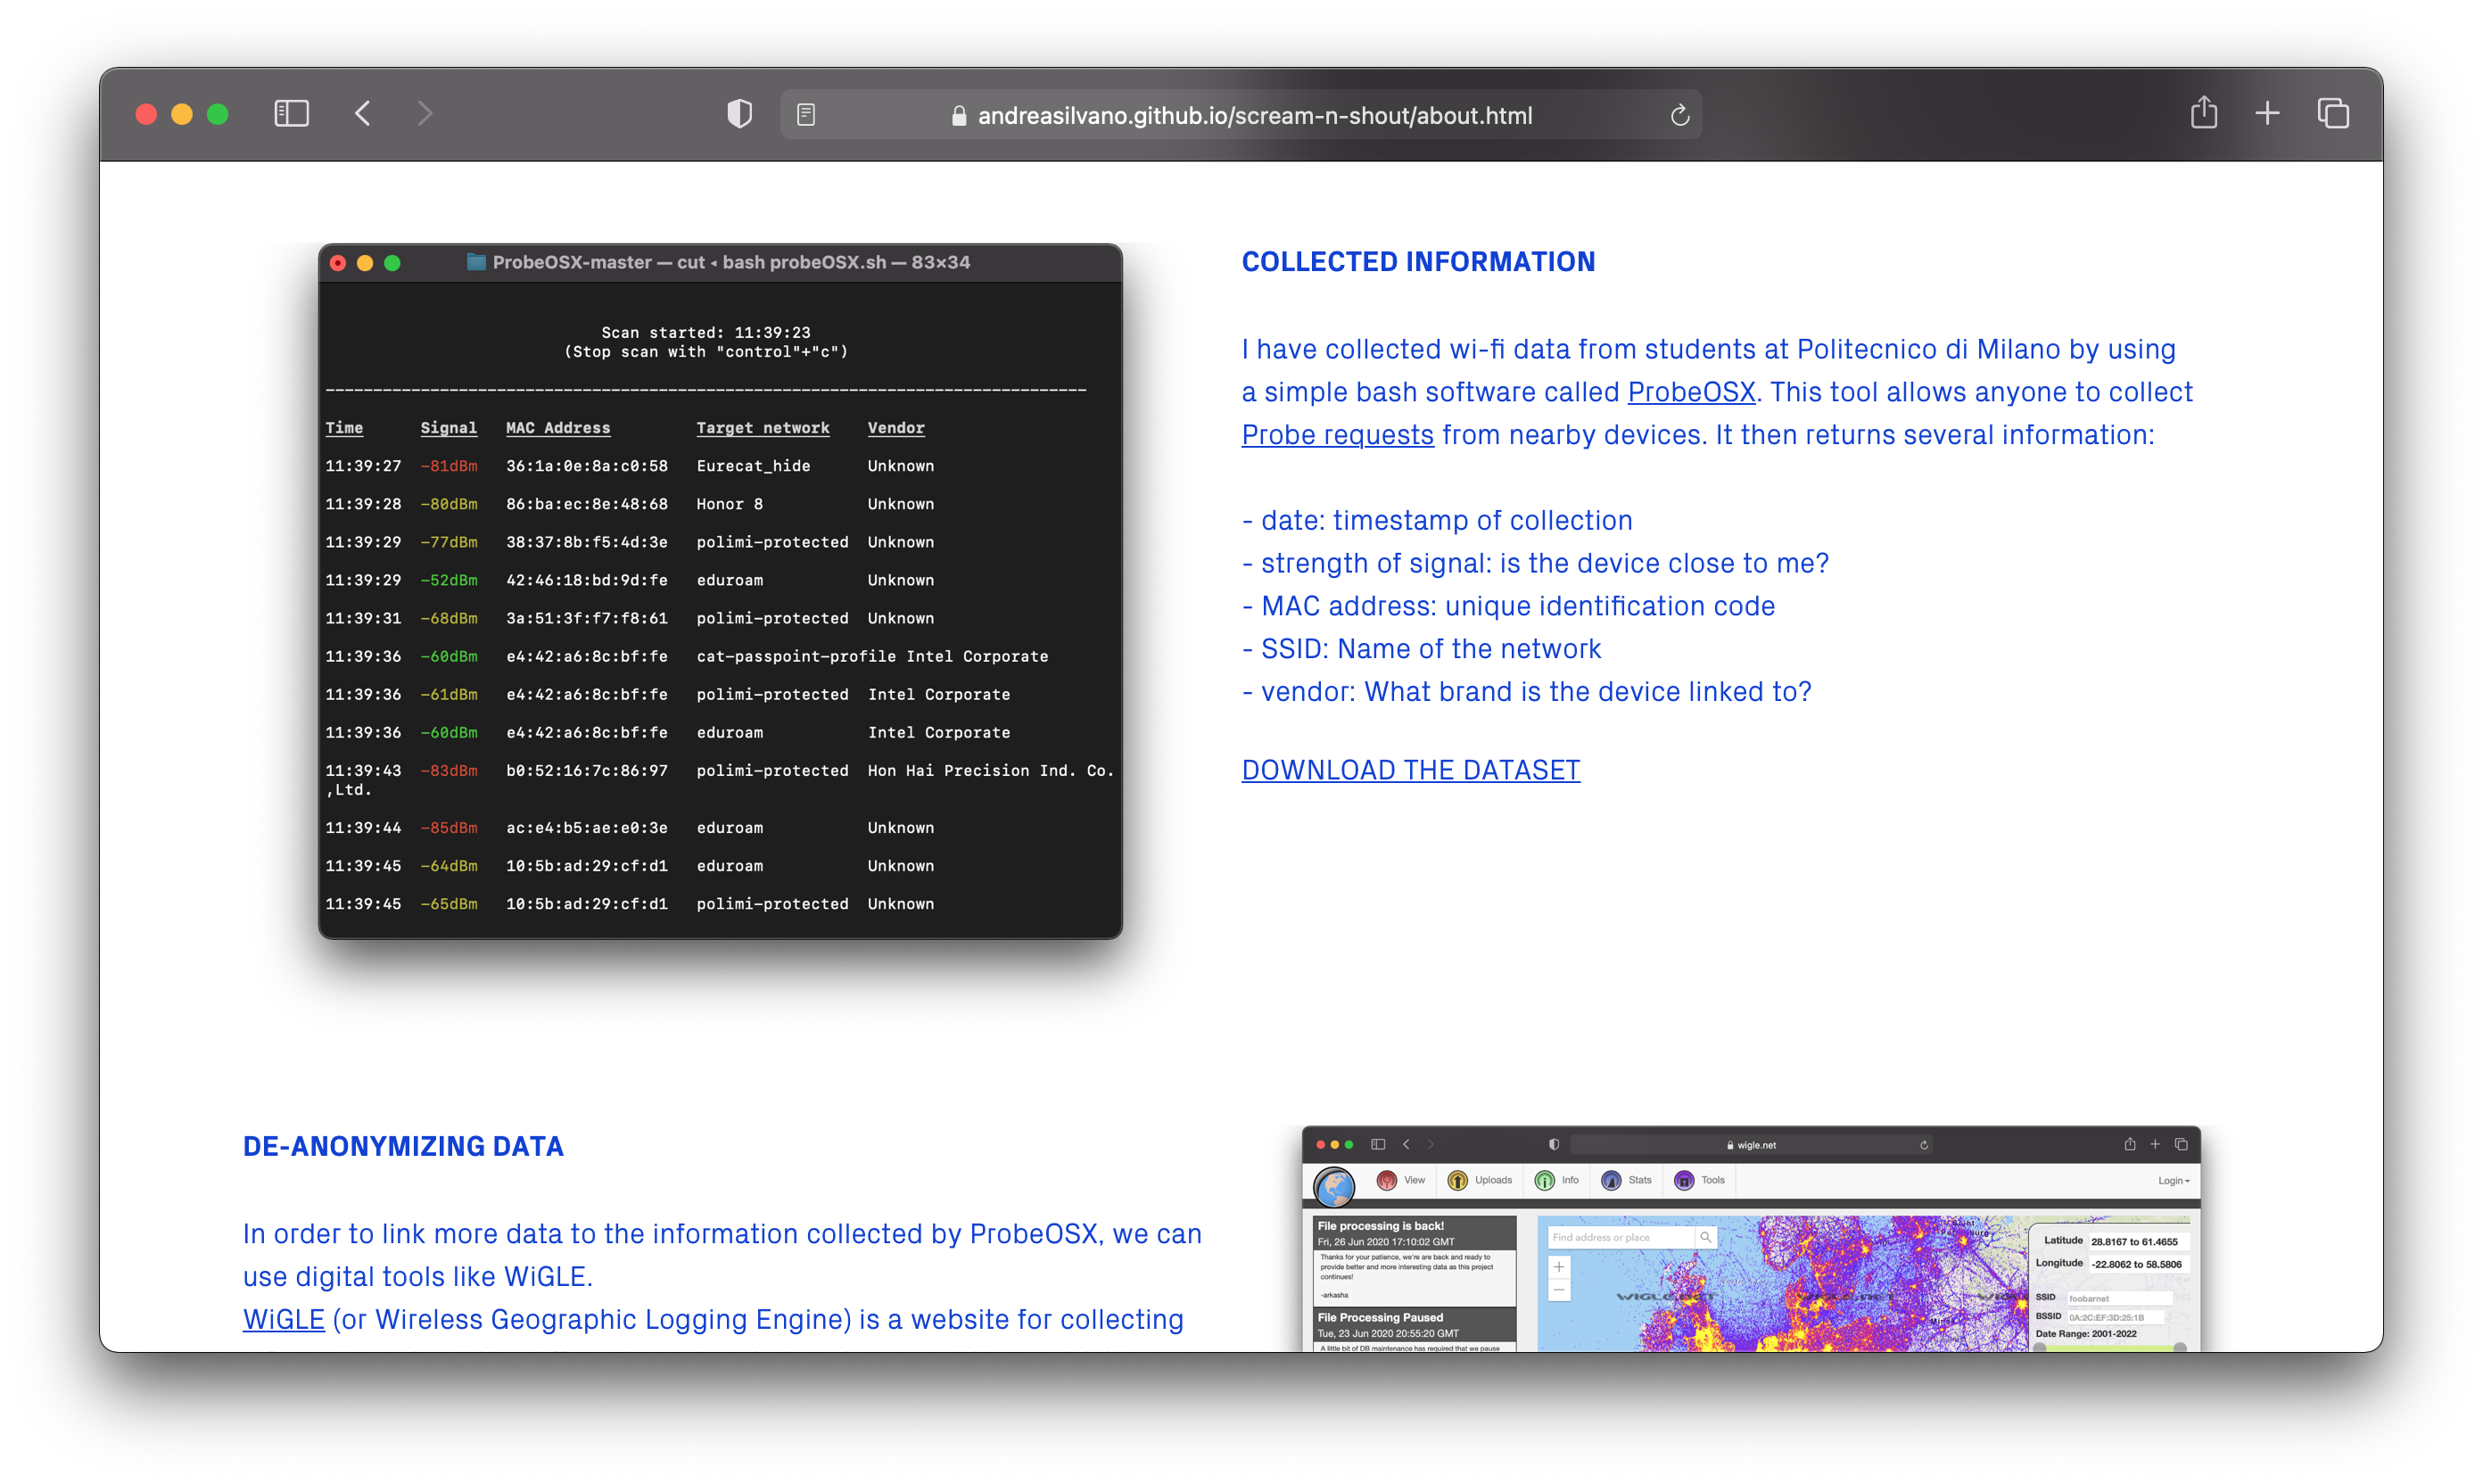Viewport: 2483px width, 1484px height.
Task: Click 'Hon Hai Precision Ind. Co.' vendor
Action: tap(990, 770)
